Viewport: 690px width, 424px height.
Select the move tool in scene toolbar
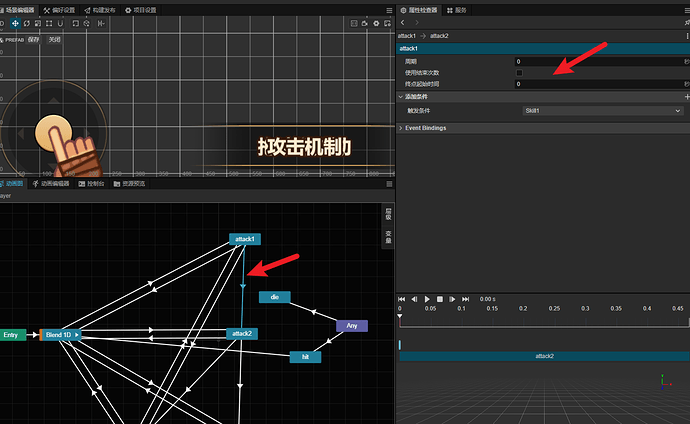click(15, 23)
